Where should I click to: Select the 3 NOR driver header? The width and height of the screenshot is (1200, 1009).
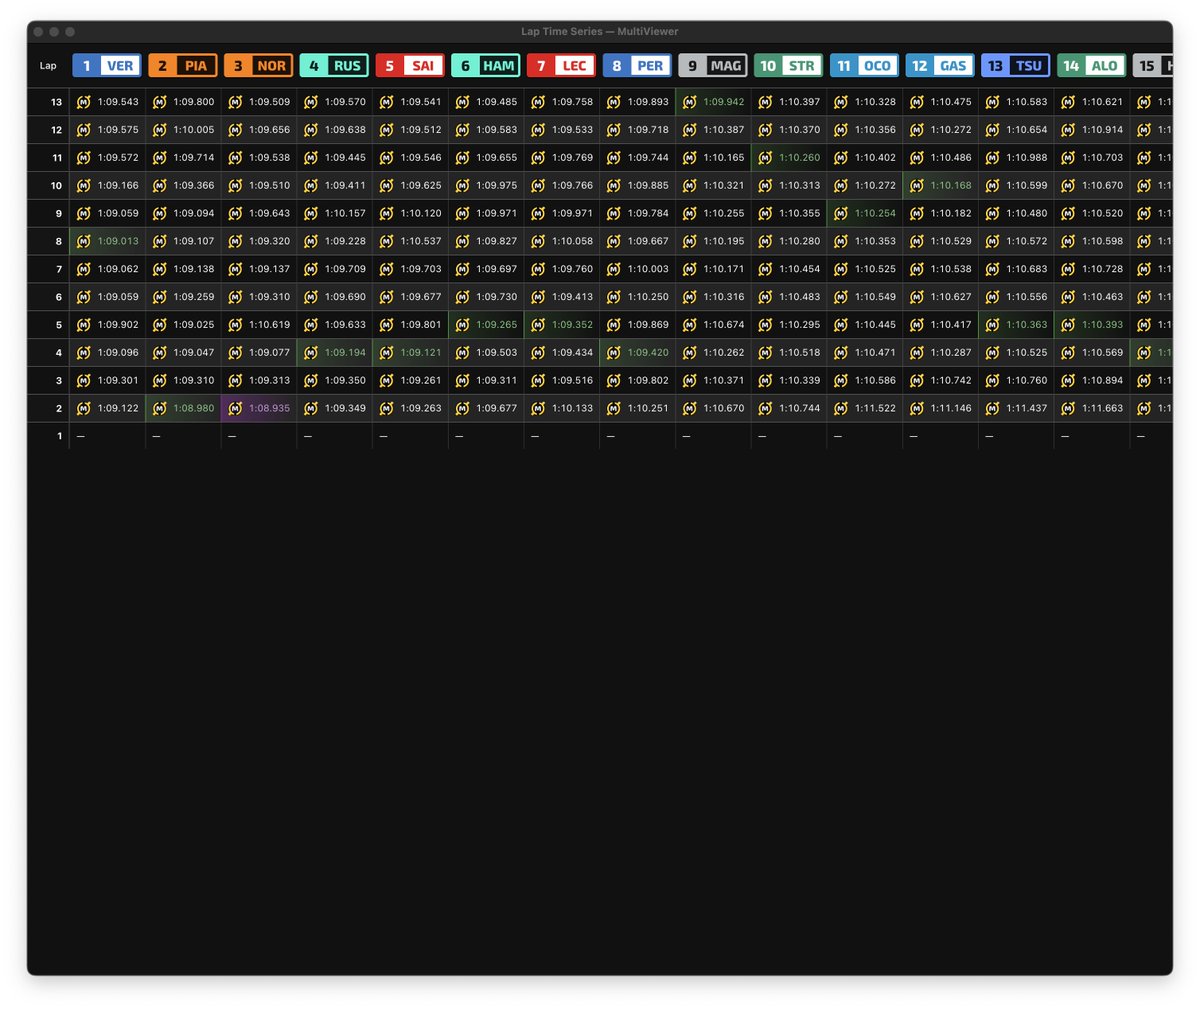pos(258,66)
